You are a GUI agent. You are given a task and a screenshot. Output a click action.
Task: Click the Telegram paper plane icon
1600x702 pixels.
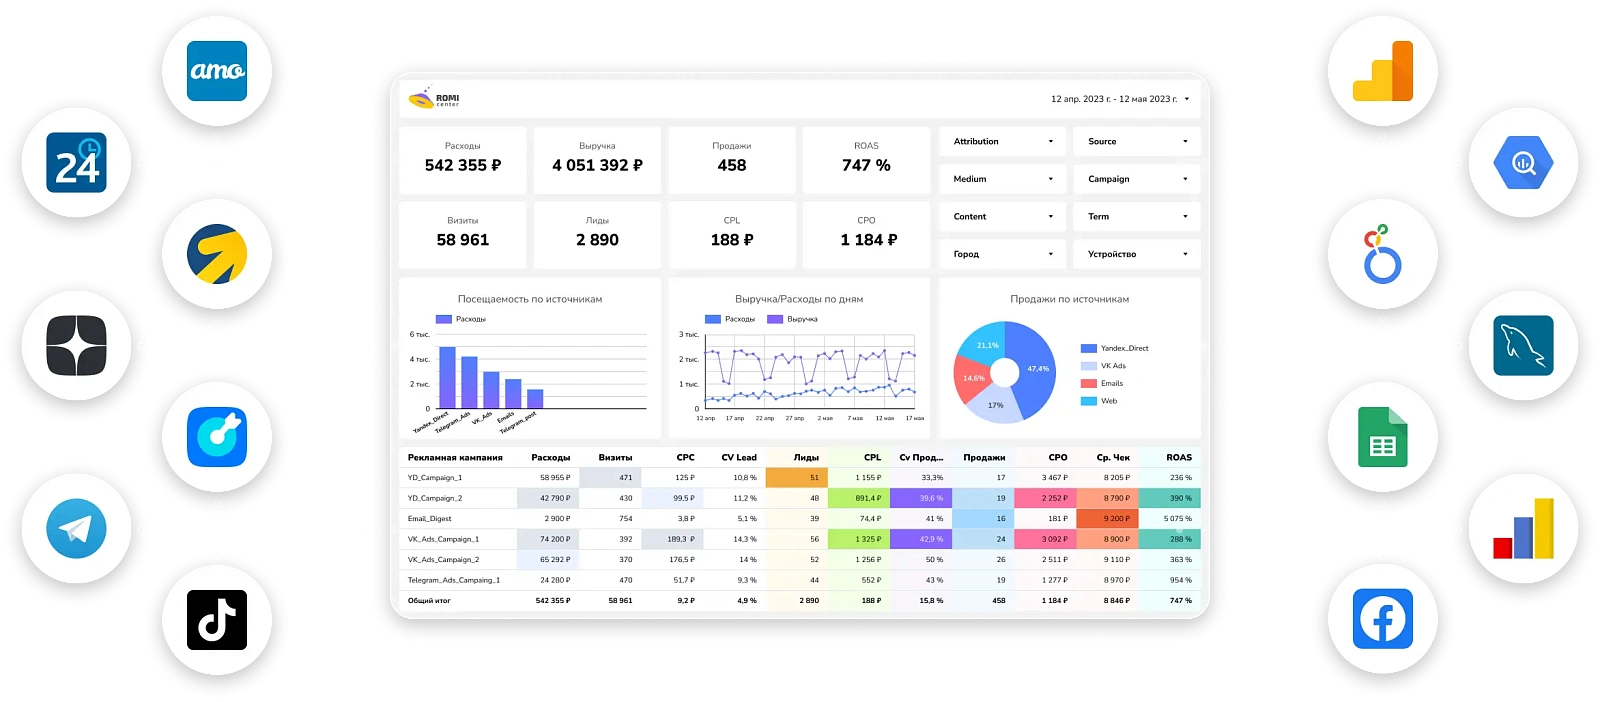(76, 528)
